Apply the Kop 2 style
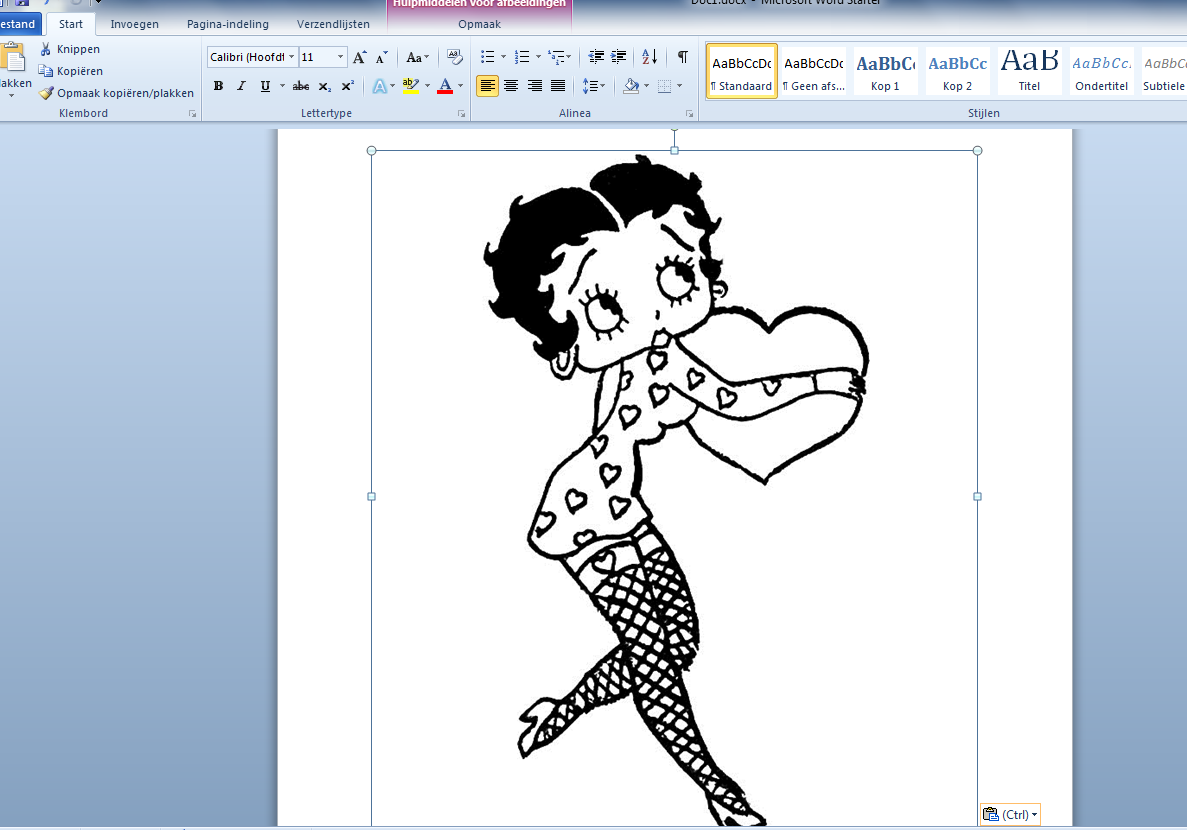The height and width of the screenshot is (830, 1187). point(958,71)
